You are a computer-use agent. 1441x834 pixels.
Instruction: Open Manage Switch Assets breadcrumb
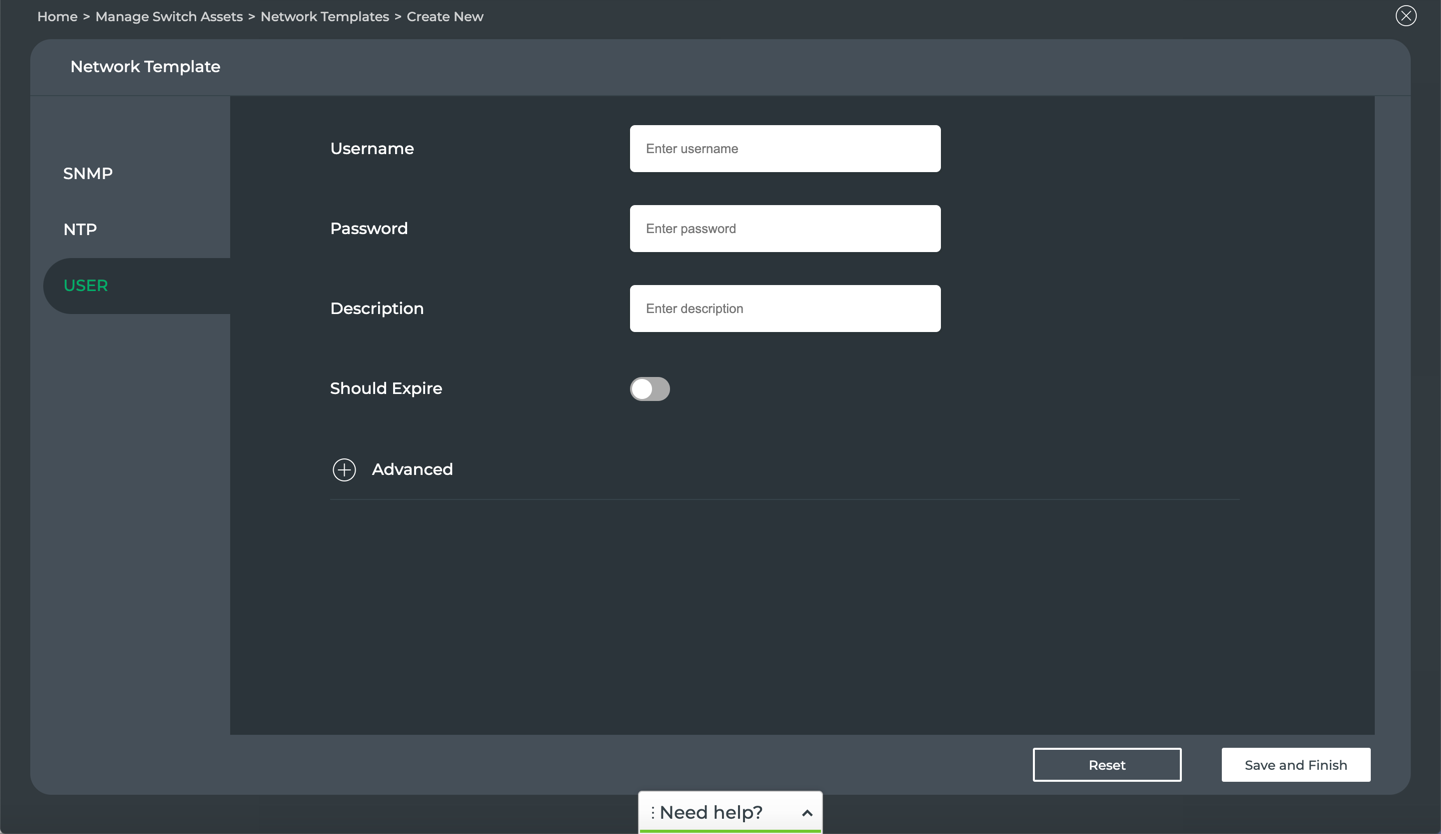[169, 17]
